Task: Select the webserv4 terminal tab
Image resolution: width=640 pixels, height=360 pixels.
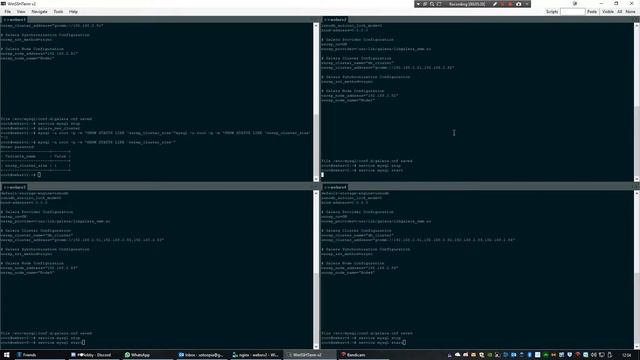Action: point(336,187)
